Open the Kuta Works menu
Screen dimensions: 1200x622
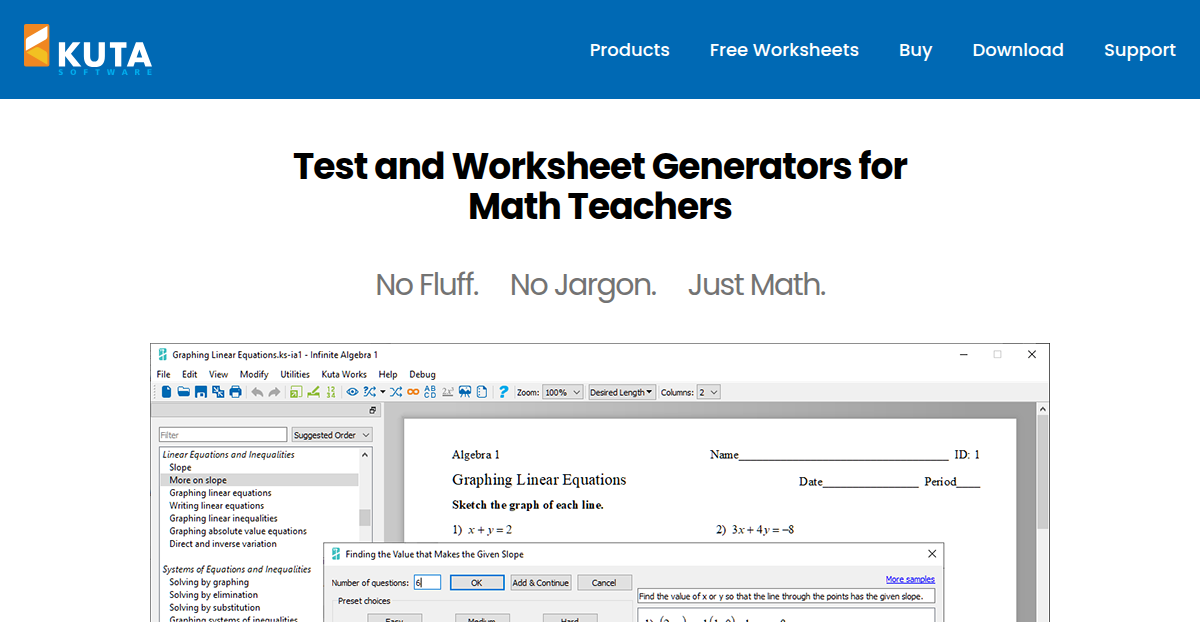pos(344,374)
